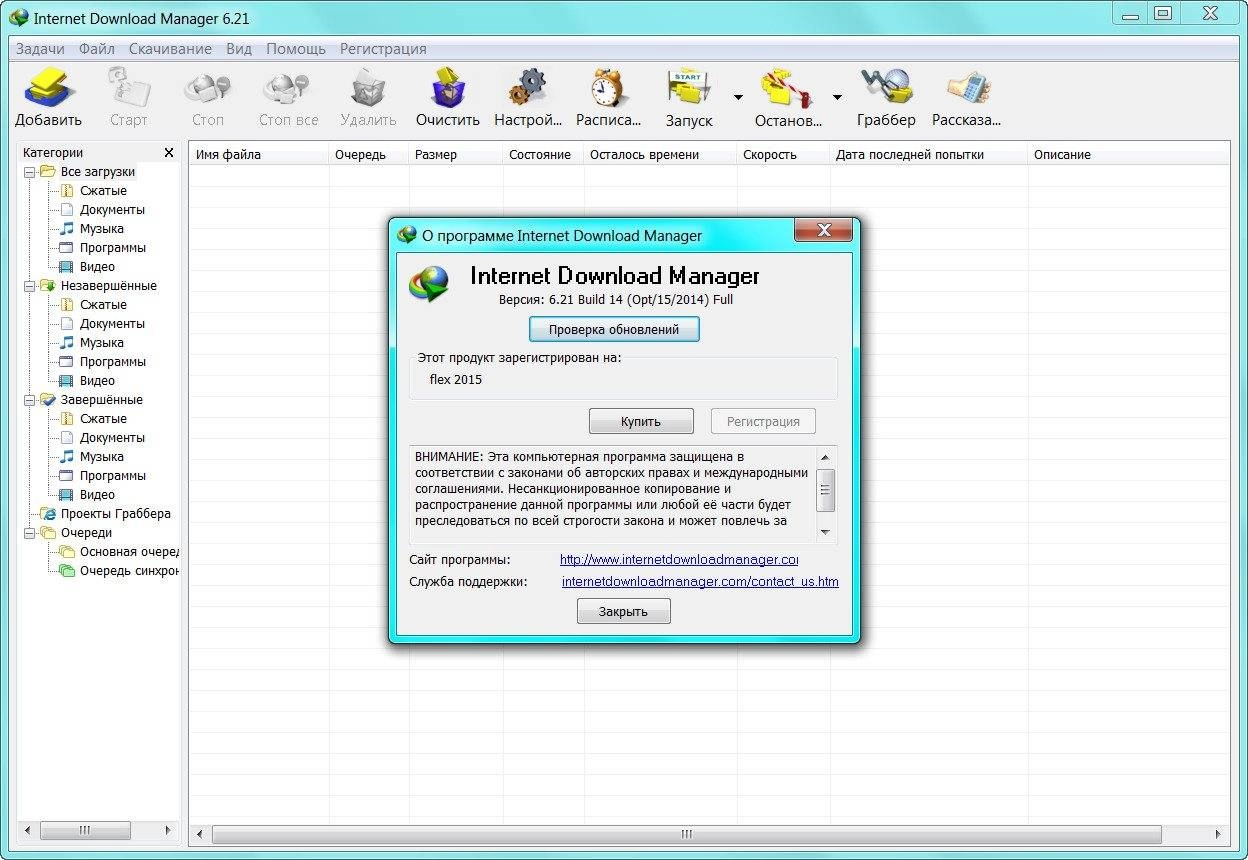The height and width of the screenshot is (860, 1248).
Task: Click the Описание column header
Action: [x=1128, y=155]
